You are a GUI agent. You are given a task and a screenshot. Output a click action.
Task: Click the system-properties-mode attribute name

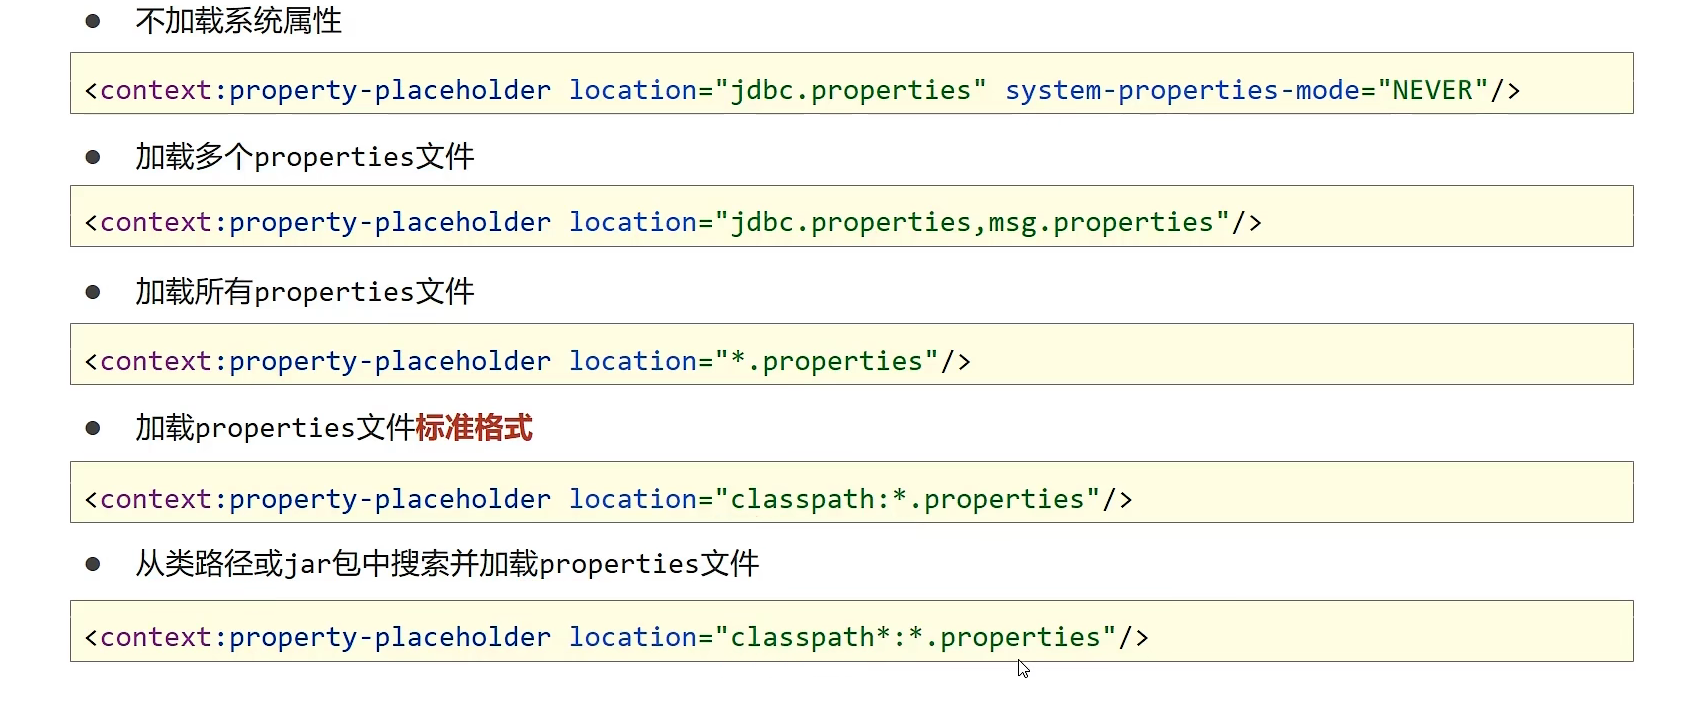tap(1182, 90)
